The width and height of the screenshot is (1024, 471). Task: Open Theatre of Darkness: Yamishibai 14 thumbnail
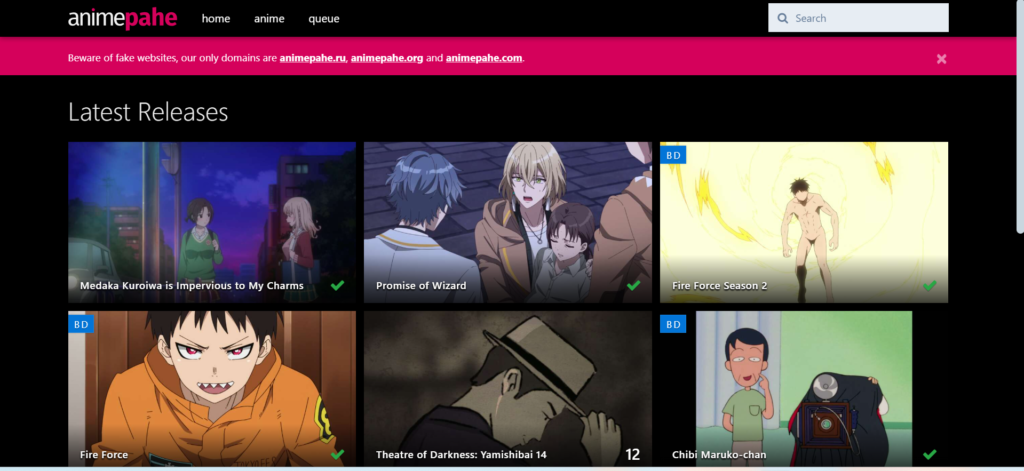507,388
